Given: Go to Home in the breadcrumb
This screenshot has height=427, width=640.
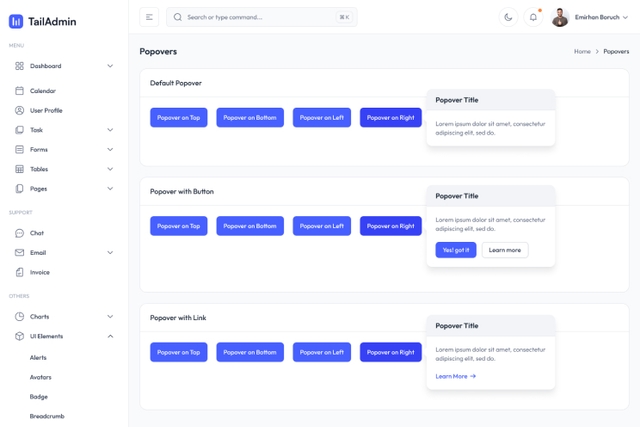Looking at the screenshot, I should coord(582,51).
